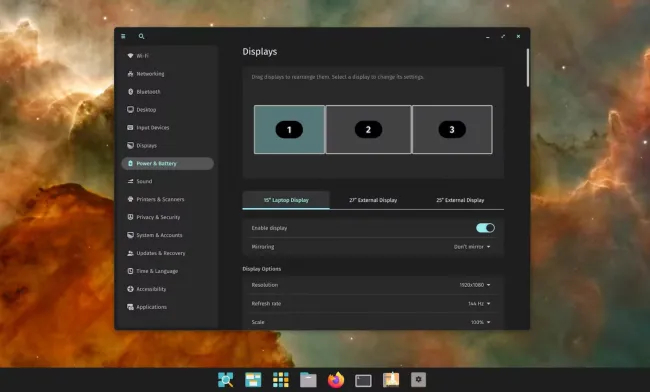Click the Displays page heading
This screenshot has width=650, height=392.
coord(260,52)
